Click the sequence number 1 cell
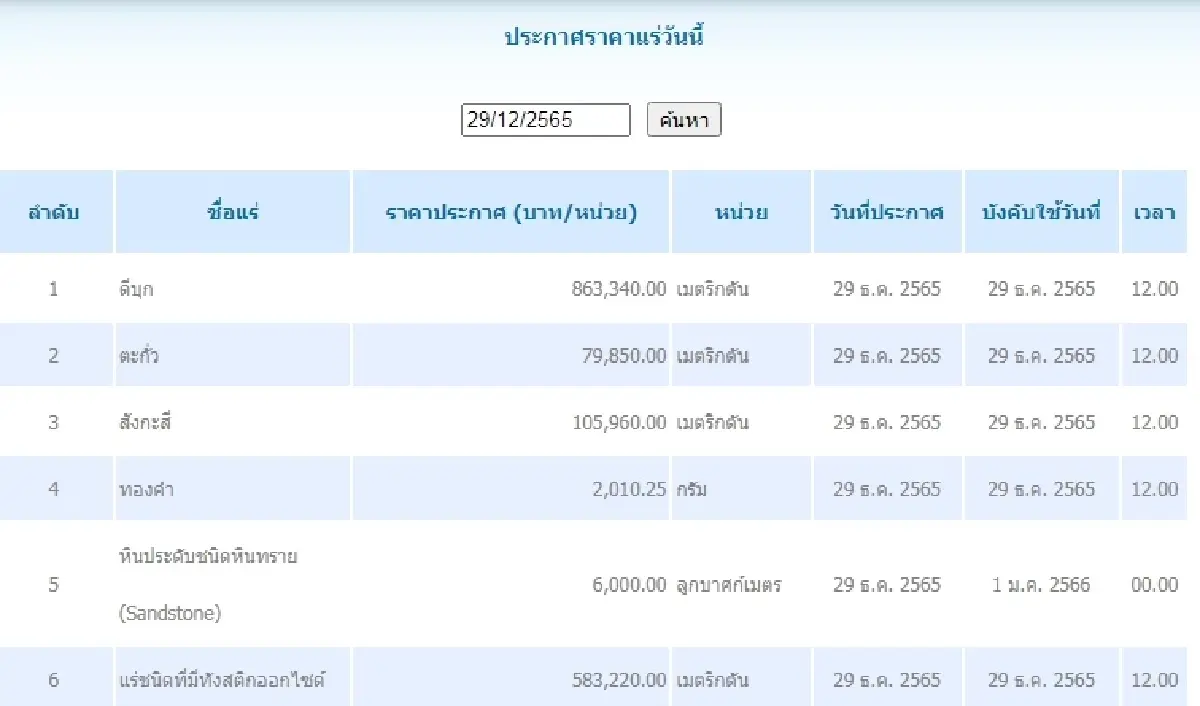Screen dimensions: 1200x706 (x=54, y=289)
